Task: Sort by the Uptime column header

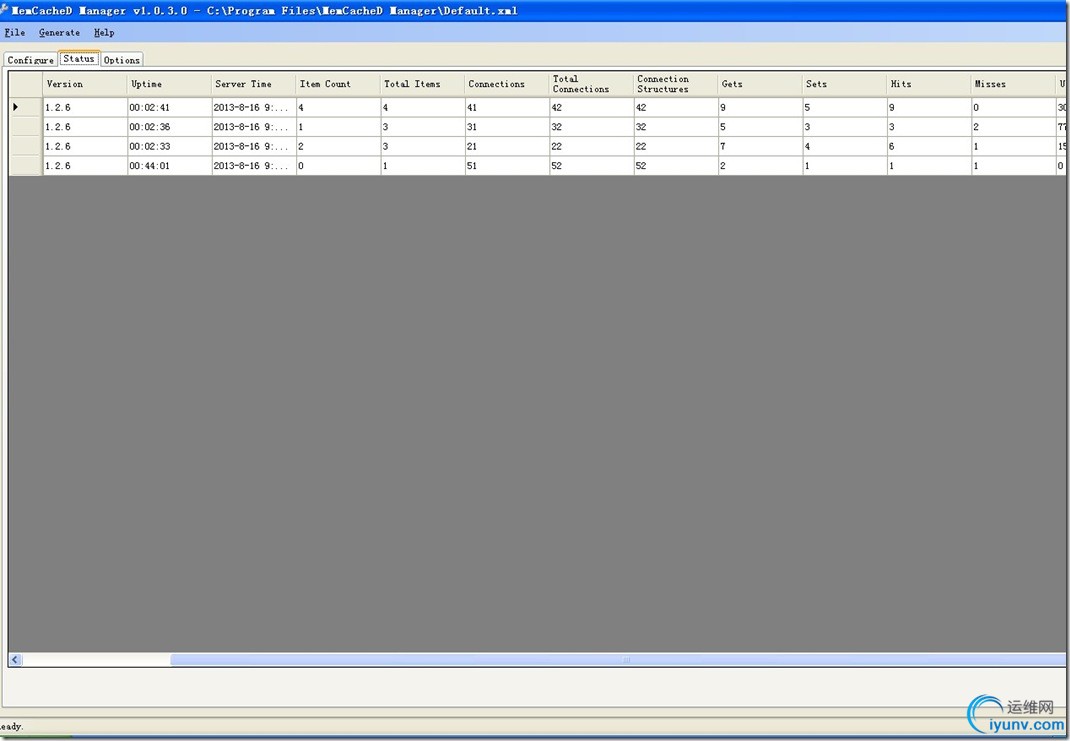Action: click(x=169, y=84)
